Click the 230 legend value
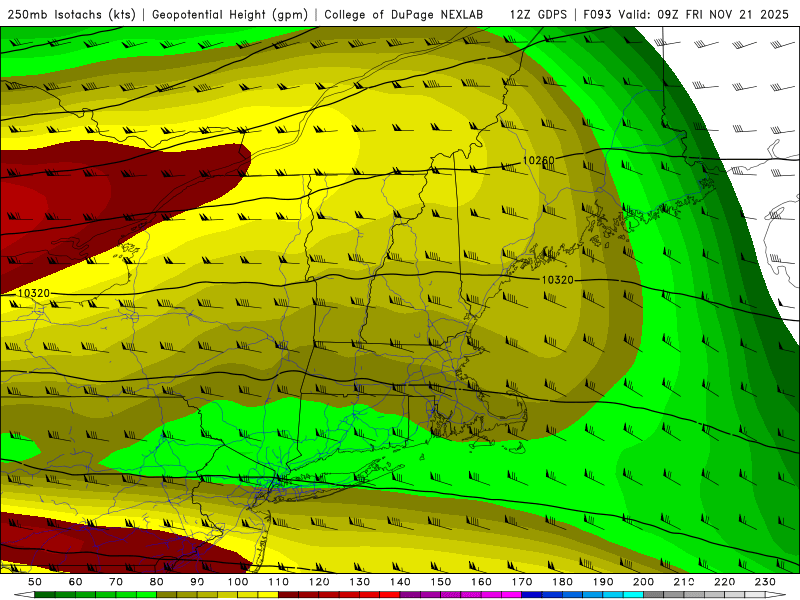 [x=765, y=582]
